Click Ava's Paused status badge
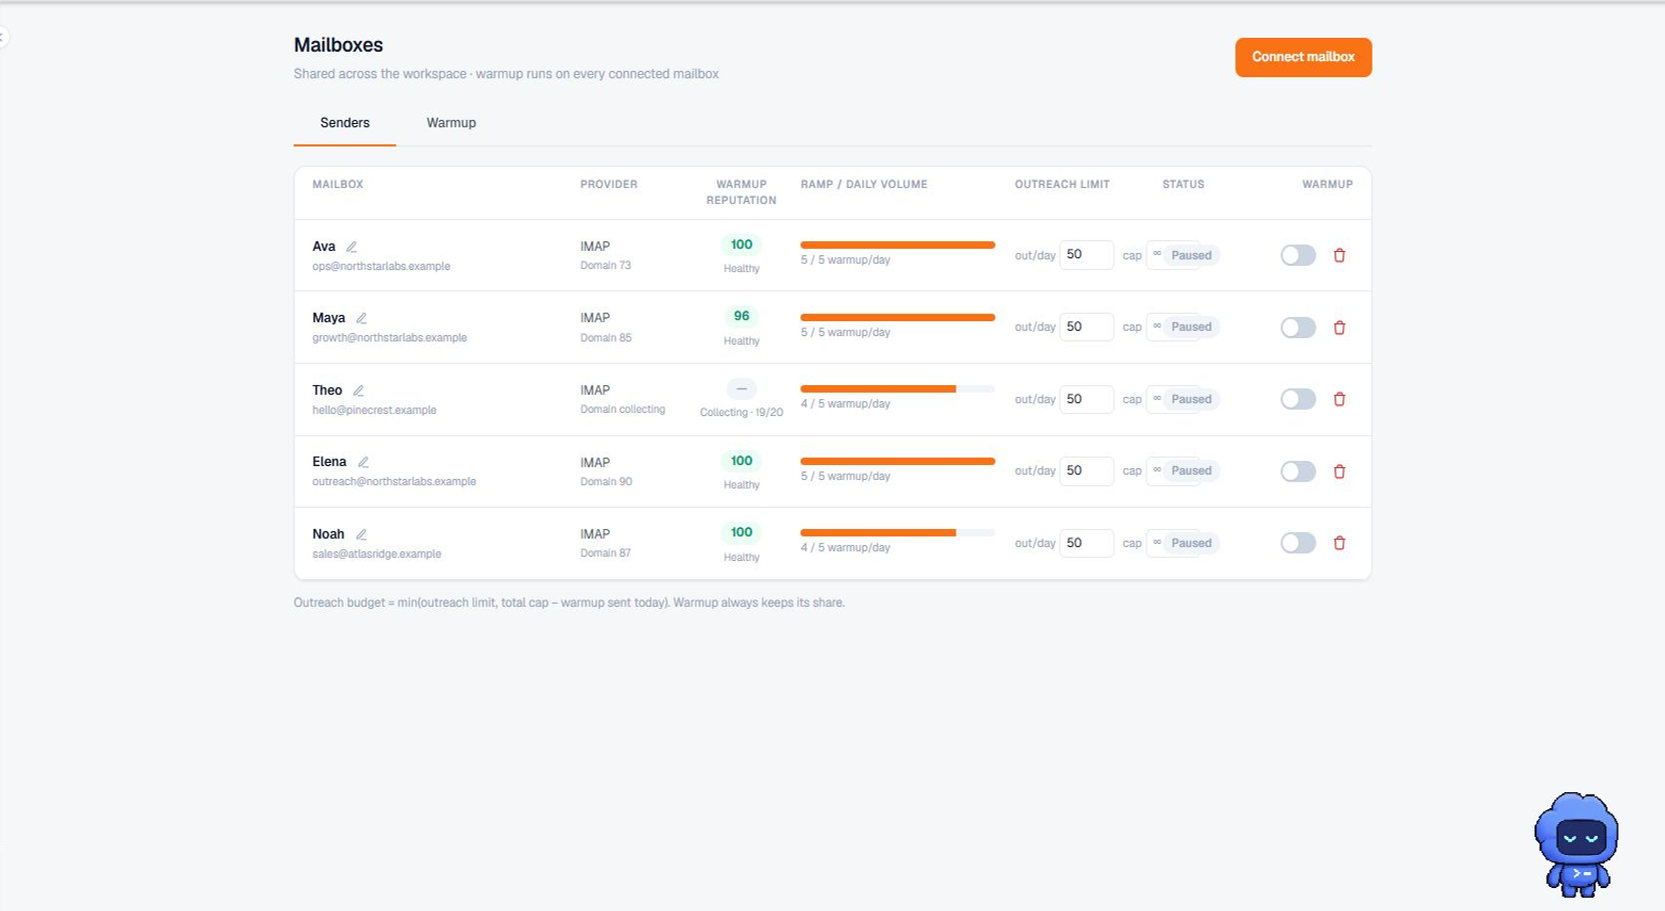 point(1191,255)
